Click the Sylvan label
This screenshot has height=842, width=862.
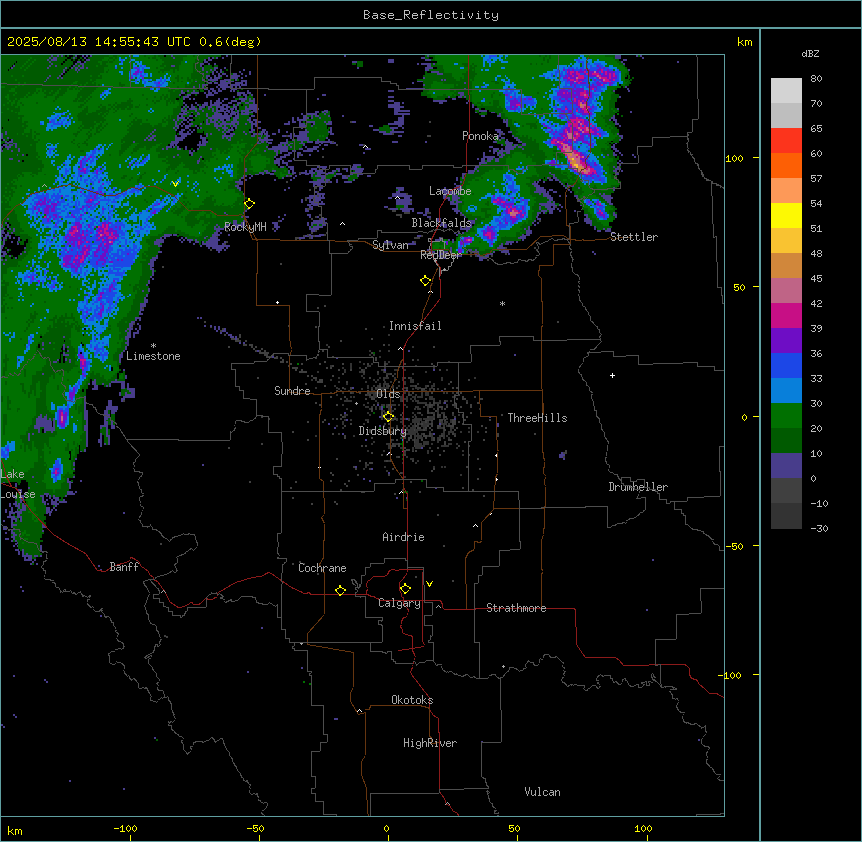pyautogui.click(x=390, y=245)
